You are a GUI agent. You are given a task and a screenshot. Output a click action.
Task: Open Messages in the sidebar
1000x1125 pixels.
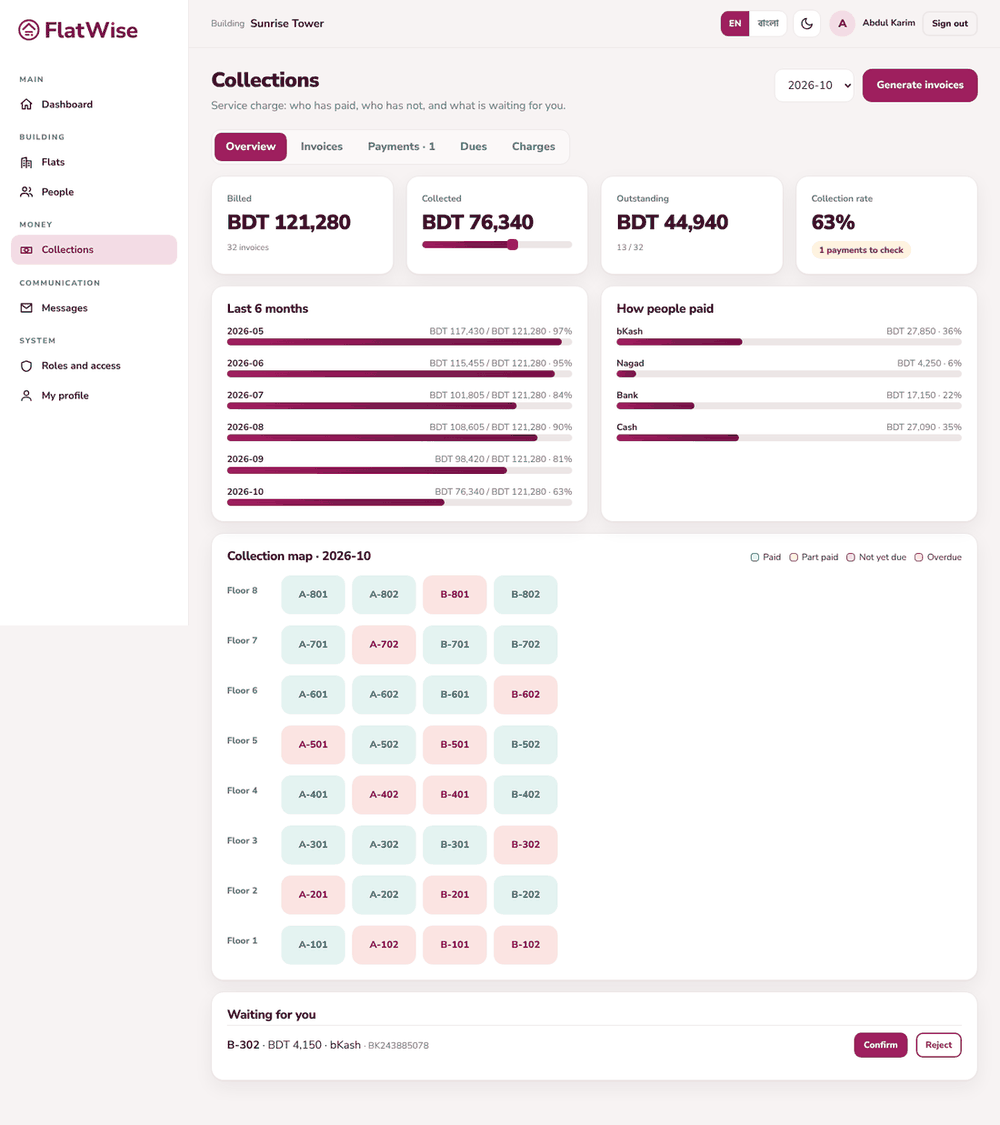[x=94, y=308]
